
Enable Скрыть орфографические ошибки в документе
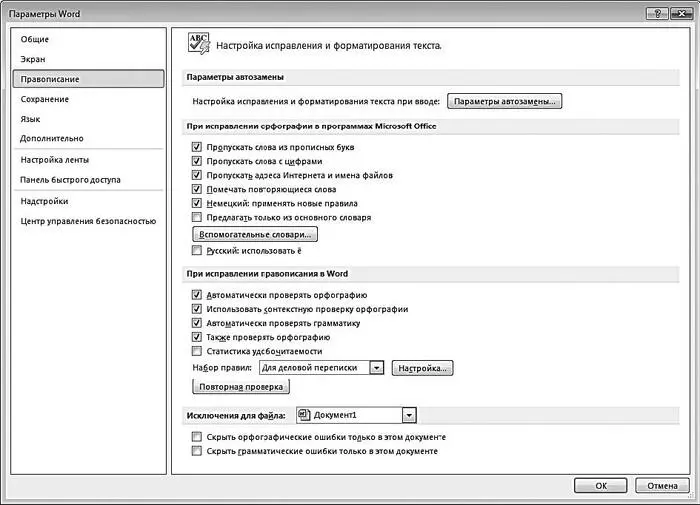tap(196, 437)
